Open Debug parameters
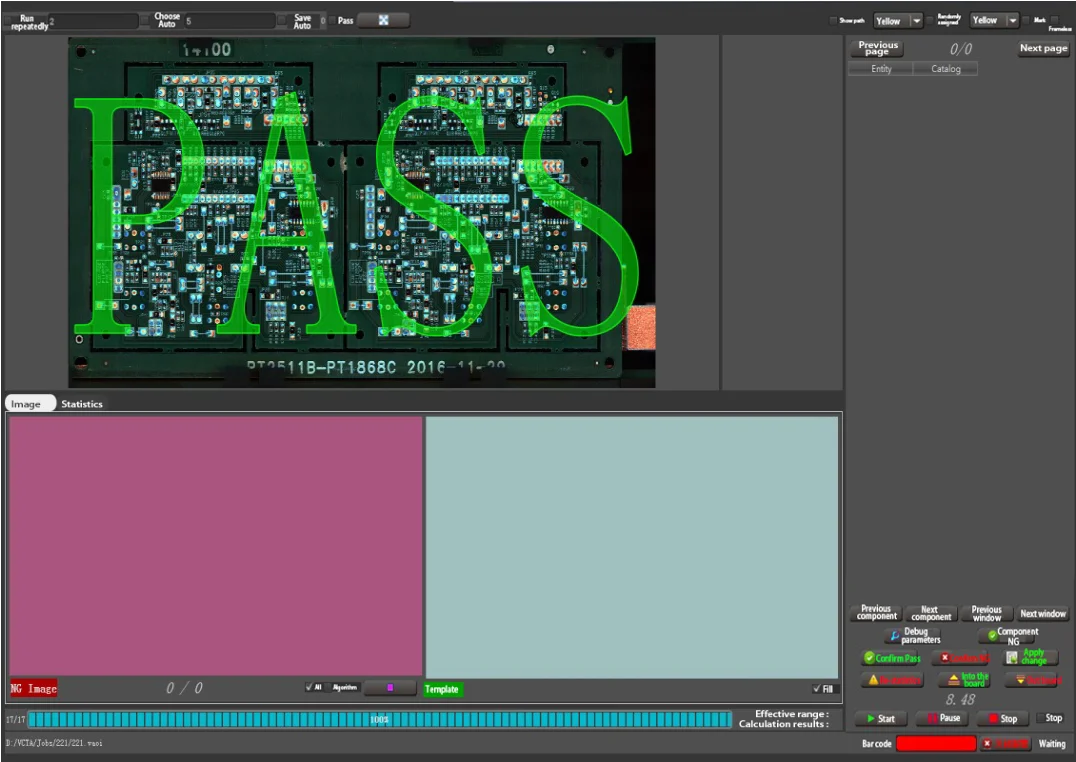Image resolution: width=1076 pixels, height=762 pixels. click(911, 636)
